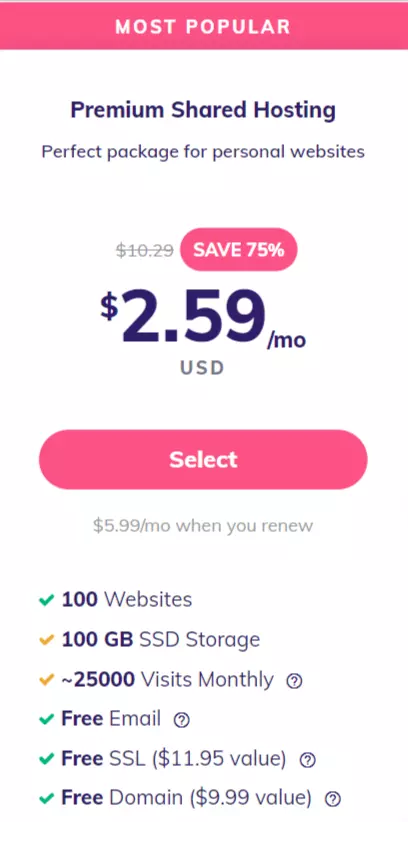Click the crossed-out $10.29 price
Image resolution: width=408 pixels, height=862 pixels.
pyautogui.click(x=145, y=251)
